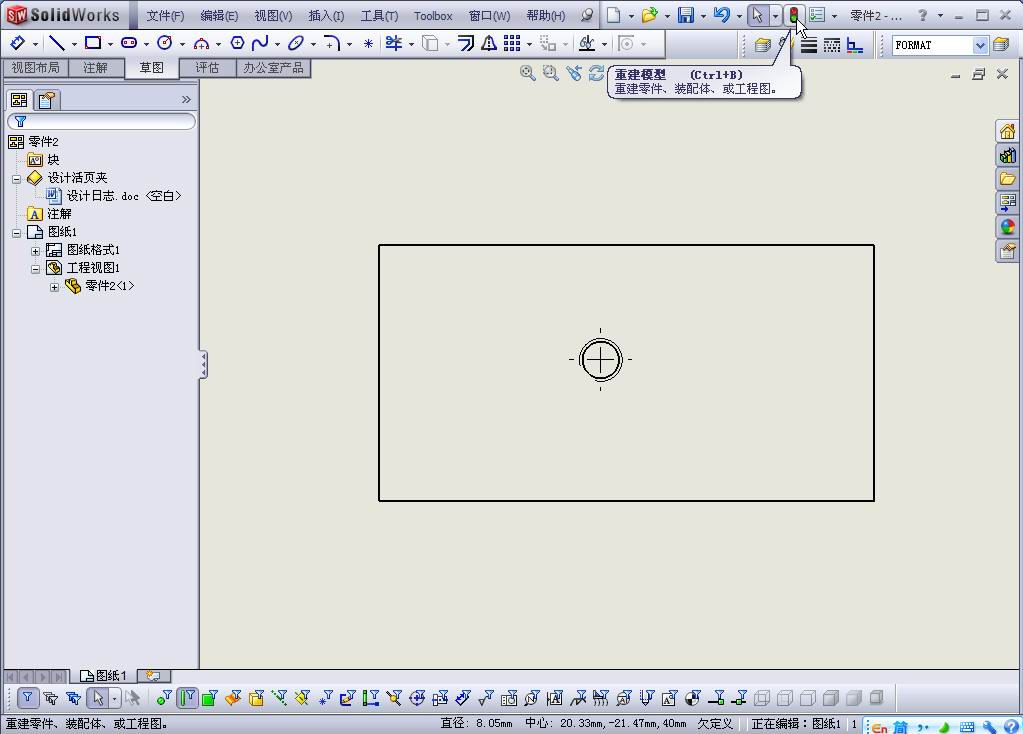Switch to FeatureManager design tree panel icon
This screenshot has width=1023, height=734.
(19, 100)
